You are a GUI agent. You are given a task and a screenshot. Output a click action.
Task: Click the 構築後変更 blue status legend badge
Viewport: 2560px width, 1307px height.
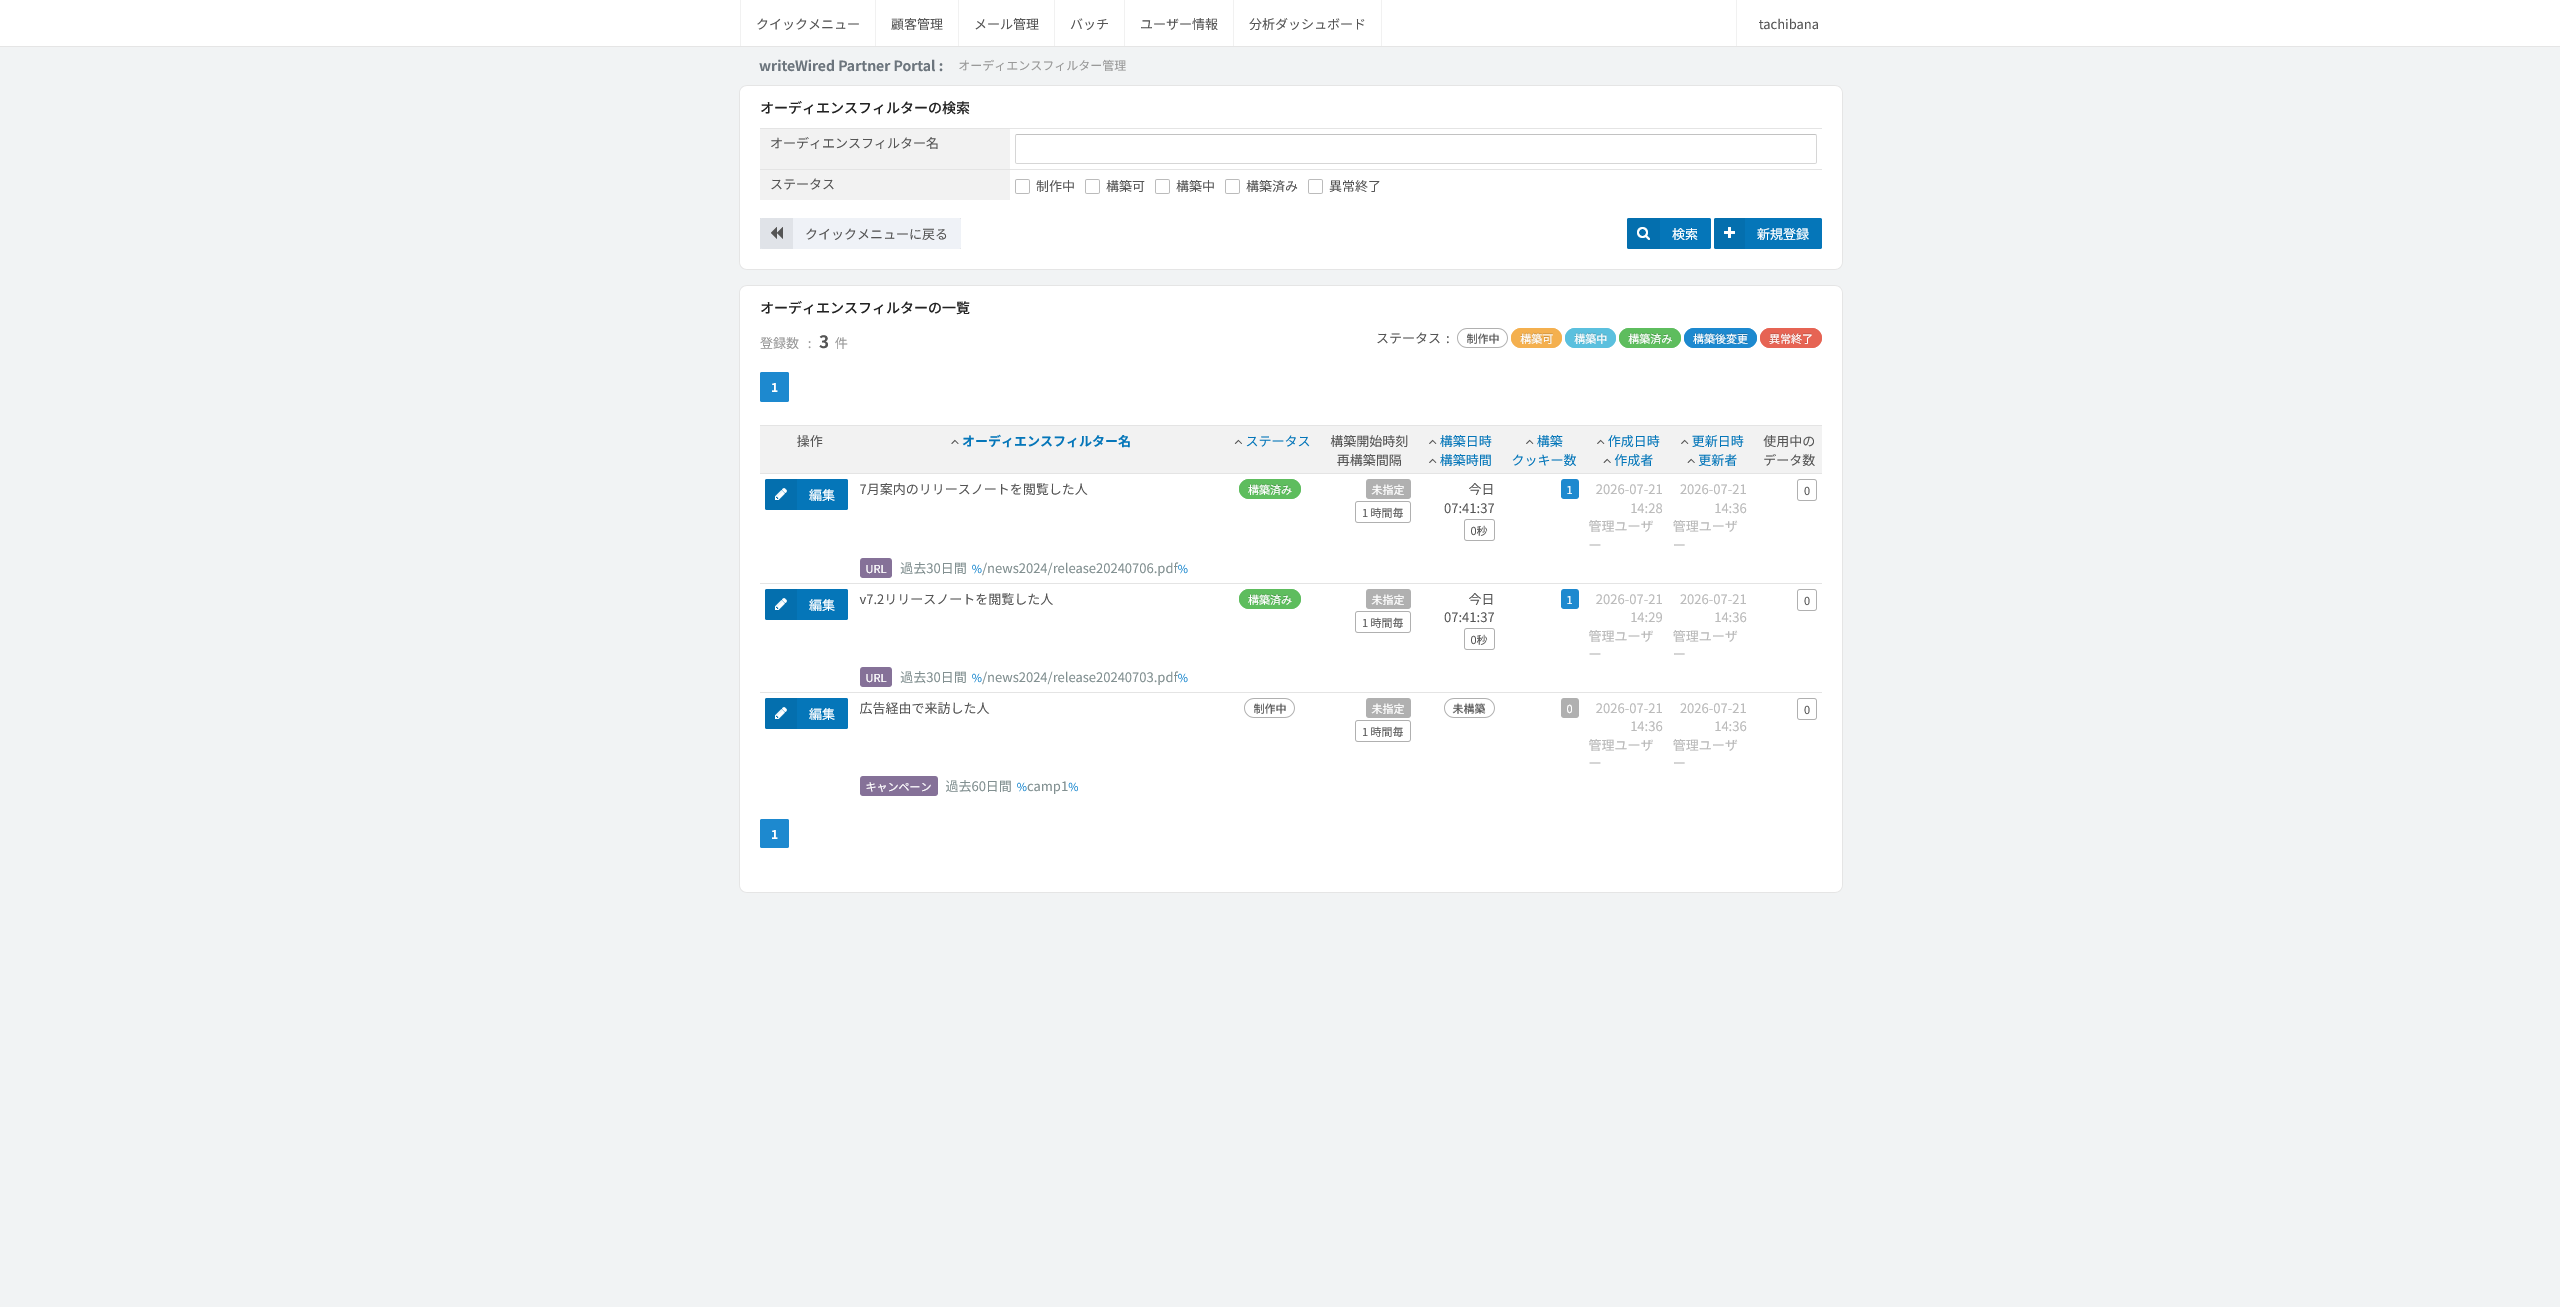(1720, 339)
